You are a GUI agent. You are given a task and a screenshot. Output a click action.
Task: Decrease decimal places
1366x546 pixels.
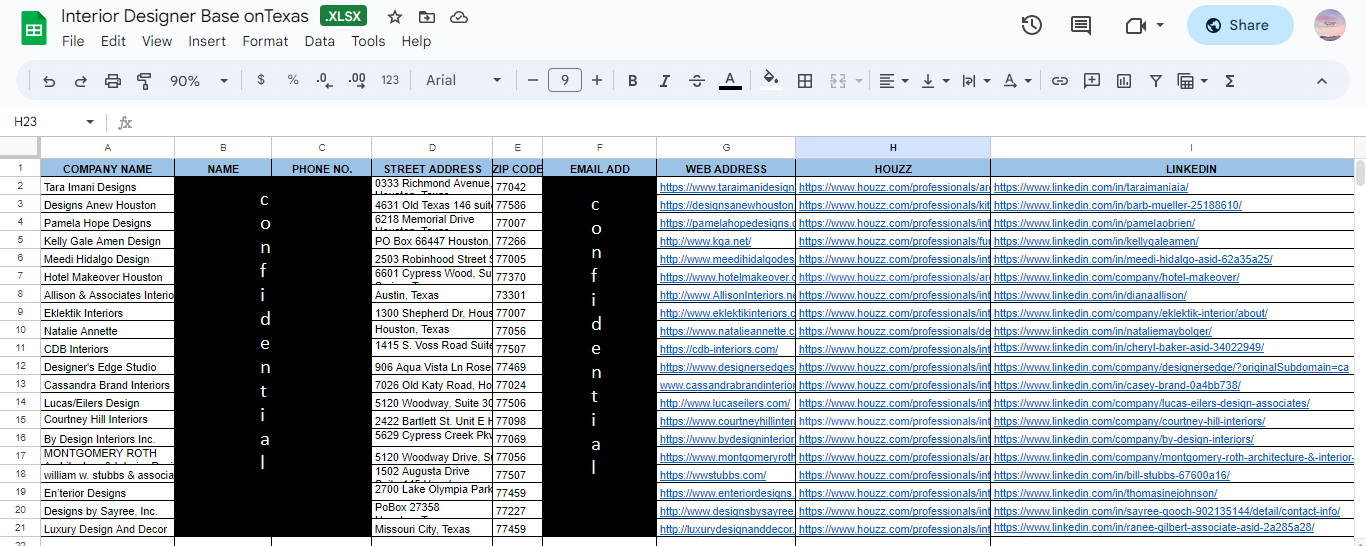pyautogui.click(x=324, y=80)
